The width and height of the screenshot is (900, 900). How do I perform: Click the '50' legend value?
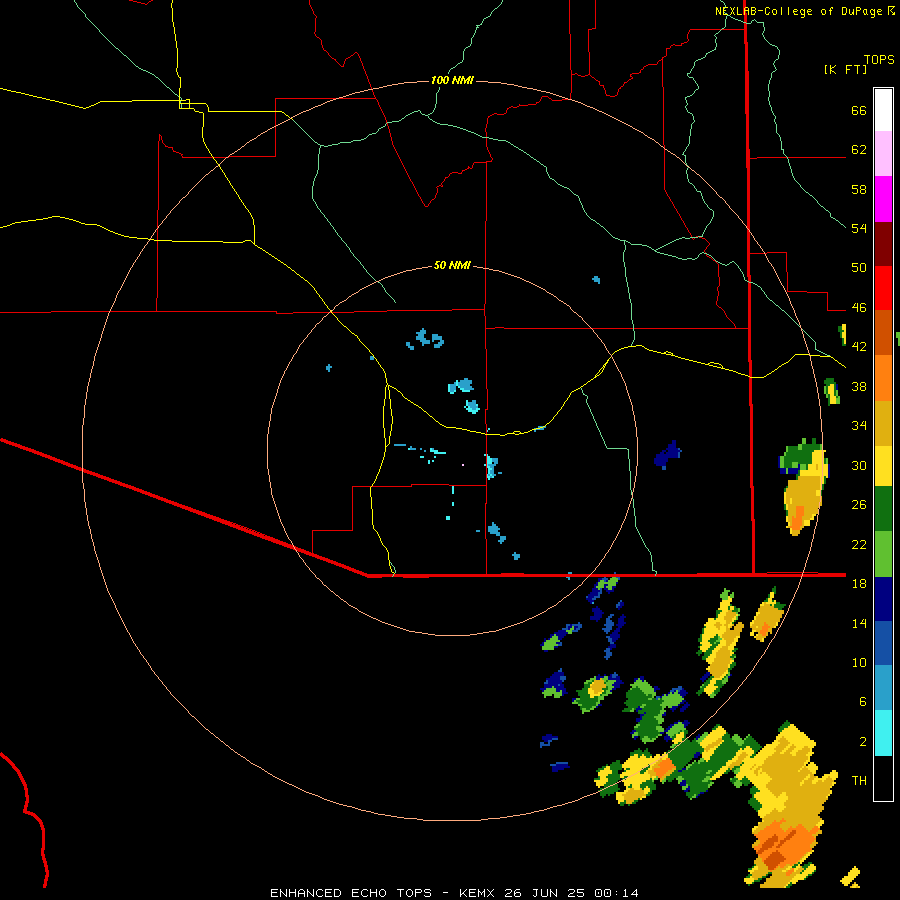coord(859,267)
